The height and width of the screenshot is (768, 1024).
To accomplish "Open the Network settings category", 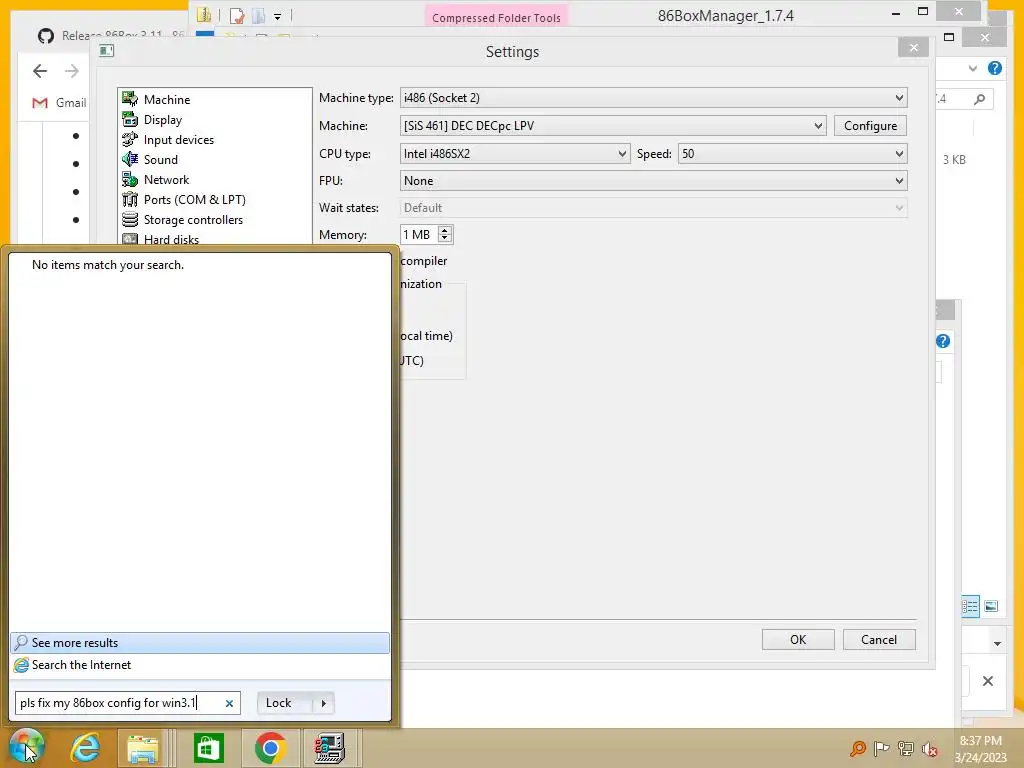I will (x=156, y=180).
